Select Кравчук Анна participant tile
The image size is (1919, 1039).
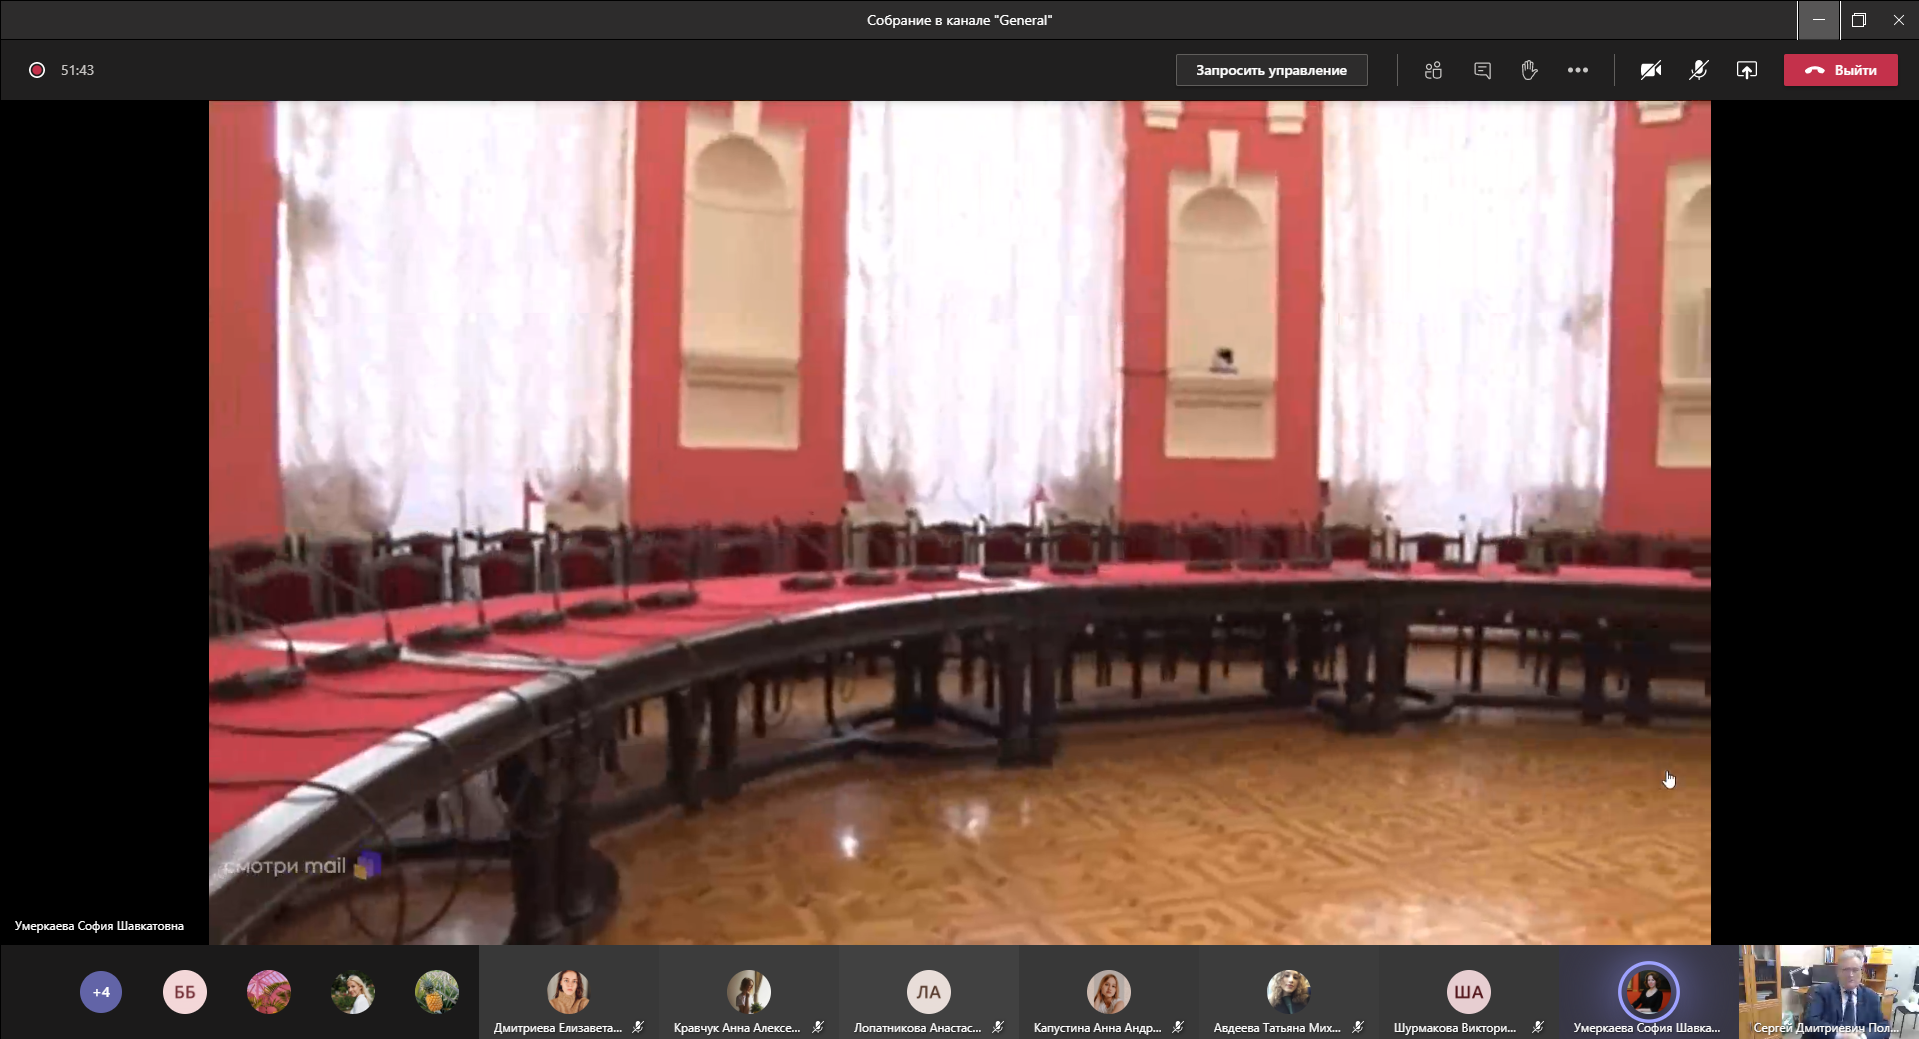pyautogui.click(x=748, y=993)
